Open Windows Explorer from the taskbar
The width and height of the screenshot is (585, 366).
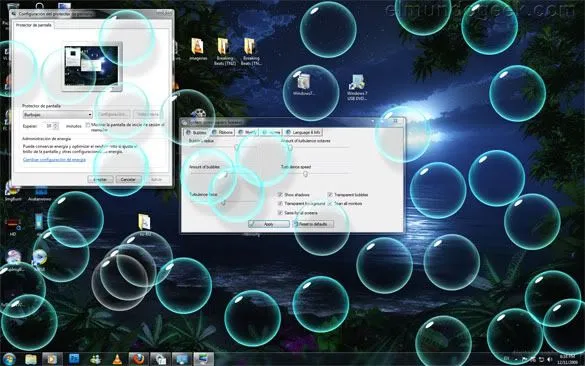pyautogui.click(x=31, y=359)
